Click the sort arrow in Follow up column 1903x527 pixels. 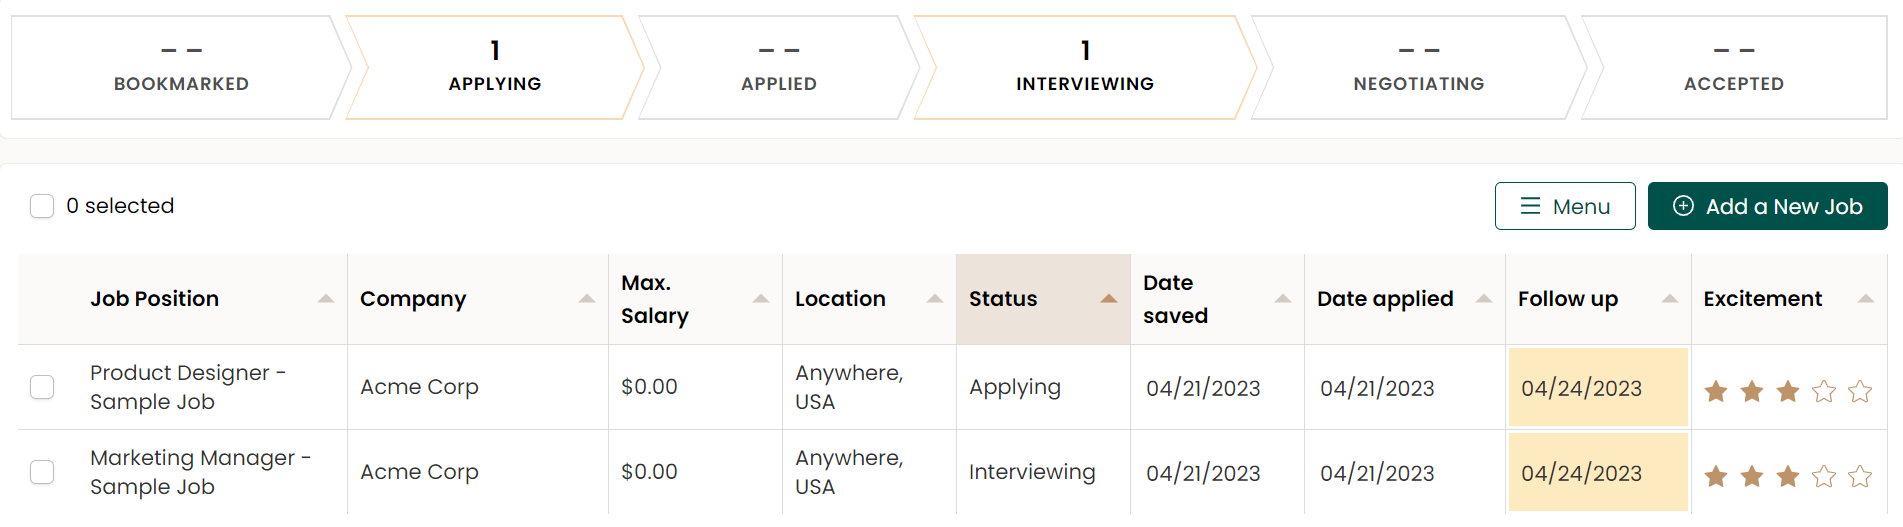click(1669, 299)
